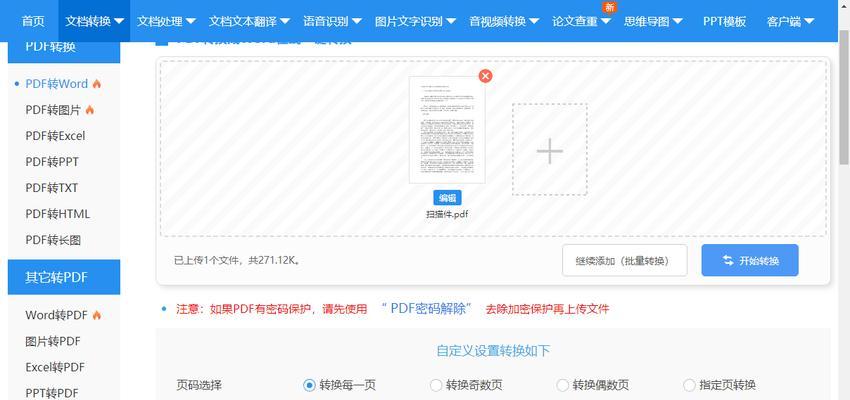Viewport: 850px width, 400px height.
Task: Click the 自定义设置转换如下 heading
Action: tap(493, 351)
